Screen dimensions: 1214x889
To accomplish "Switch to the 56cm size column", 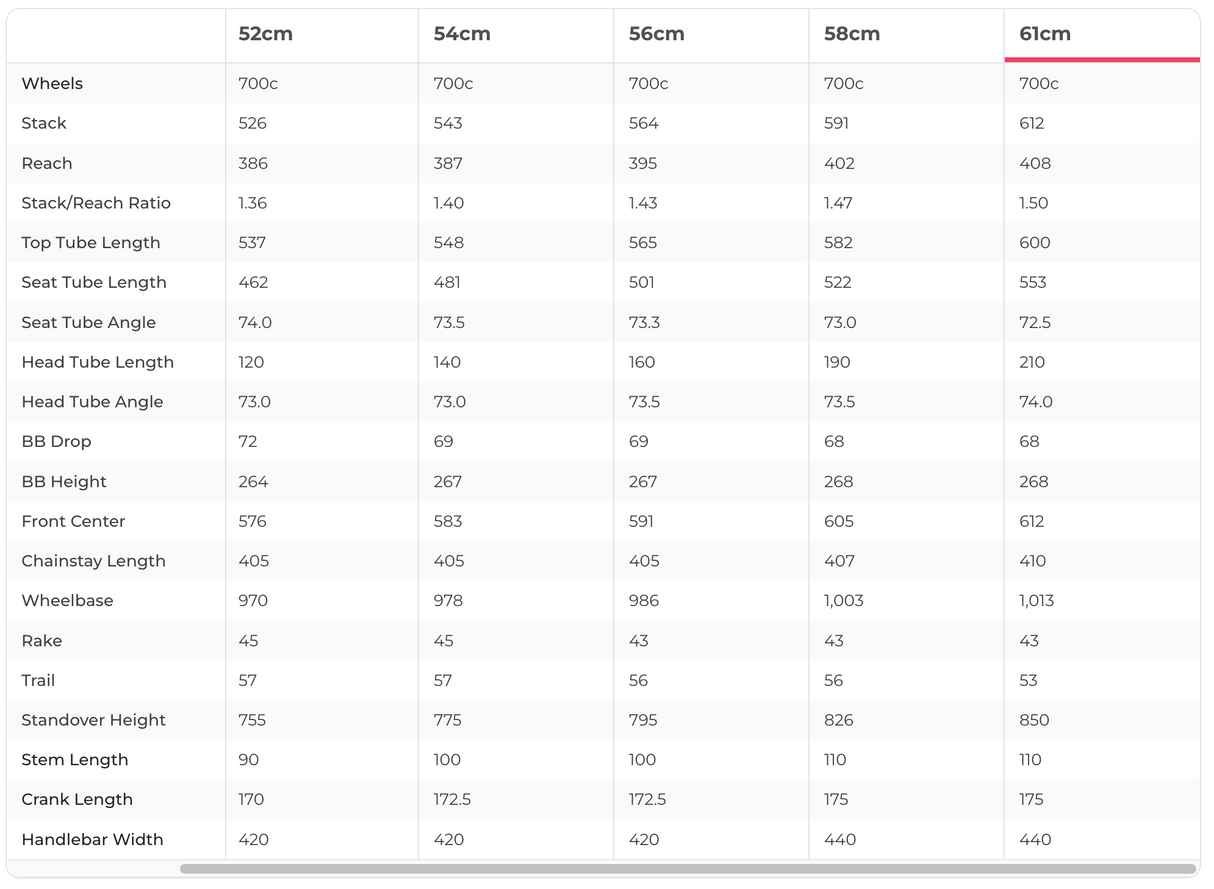I will point(656,34).
